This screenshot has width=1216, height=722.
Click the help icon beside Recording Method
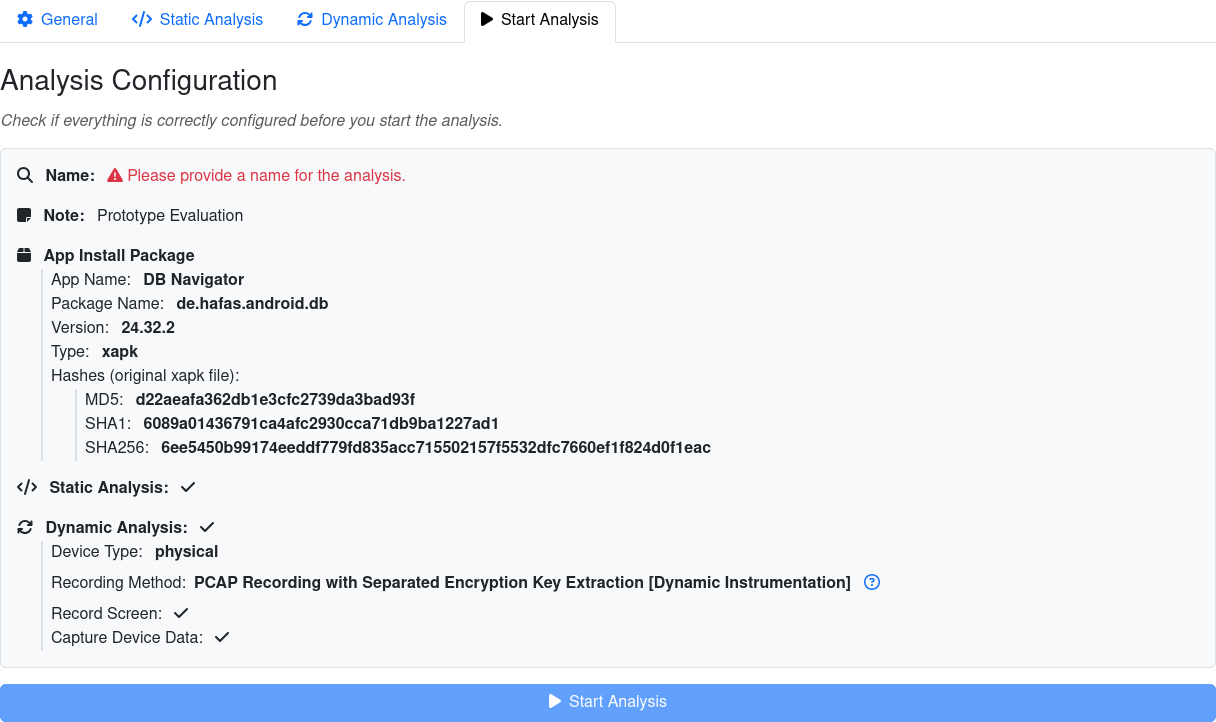tap(872, 582)
